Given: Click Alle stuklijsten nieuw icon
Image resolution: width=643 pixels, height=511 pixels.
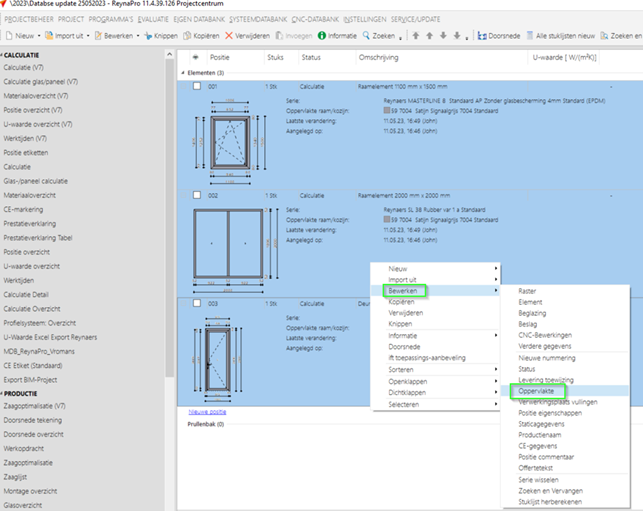Looking at the screenshot, I should [530, 36].
